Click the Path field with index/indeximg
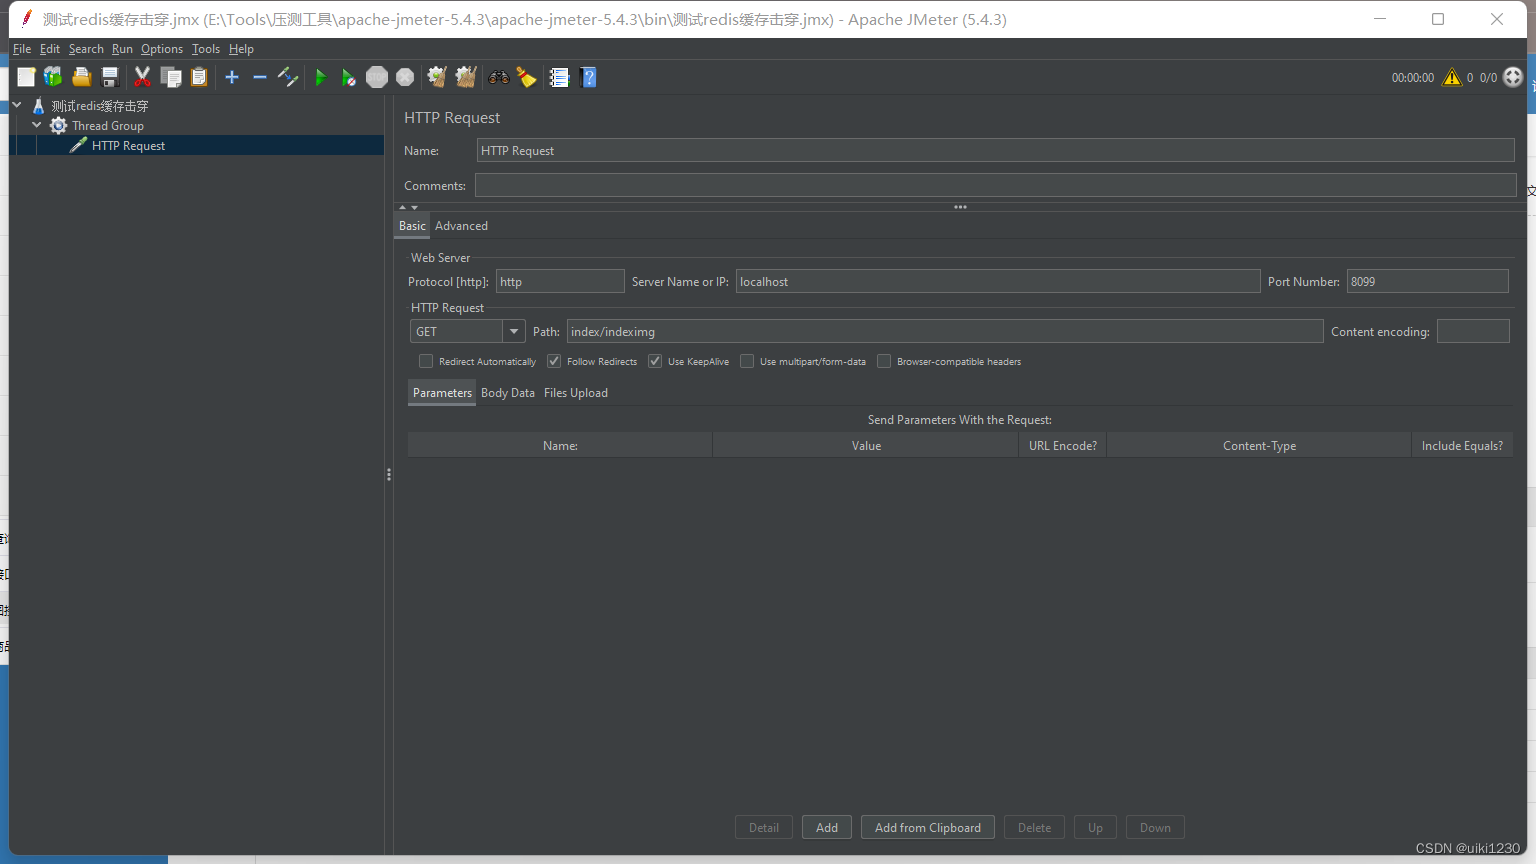Viewport: 1536px width, 864px height. [x=945, y=331]
